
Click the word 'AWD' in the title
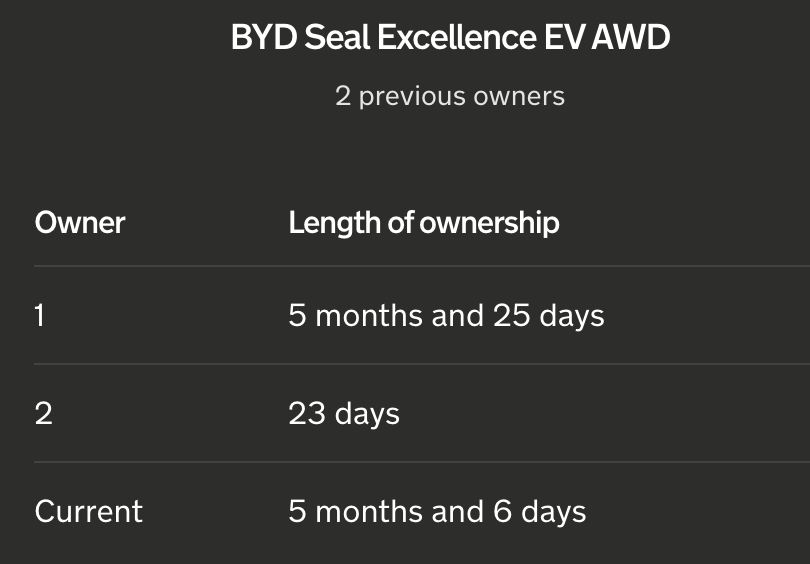(630, 37)
